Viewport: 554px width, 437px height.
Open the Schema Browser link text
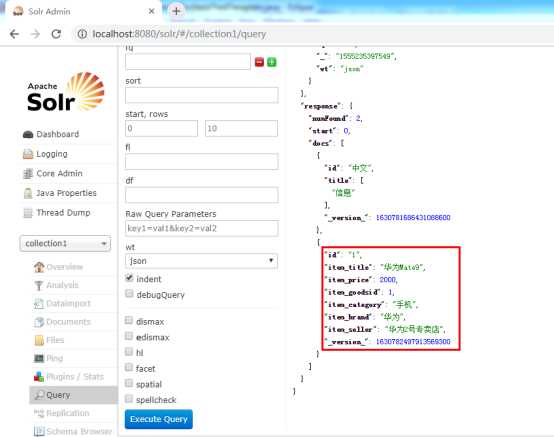click(x=79, y=431)
